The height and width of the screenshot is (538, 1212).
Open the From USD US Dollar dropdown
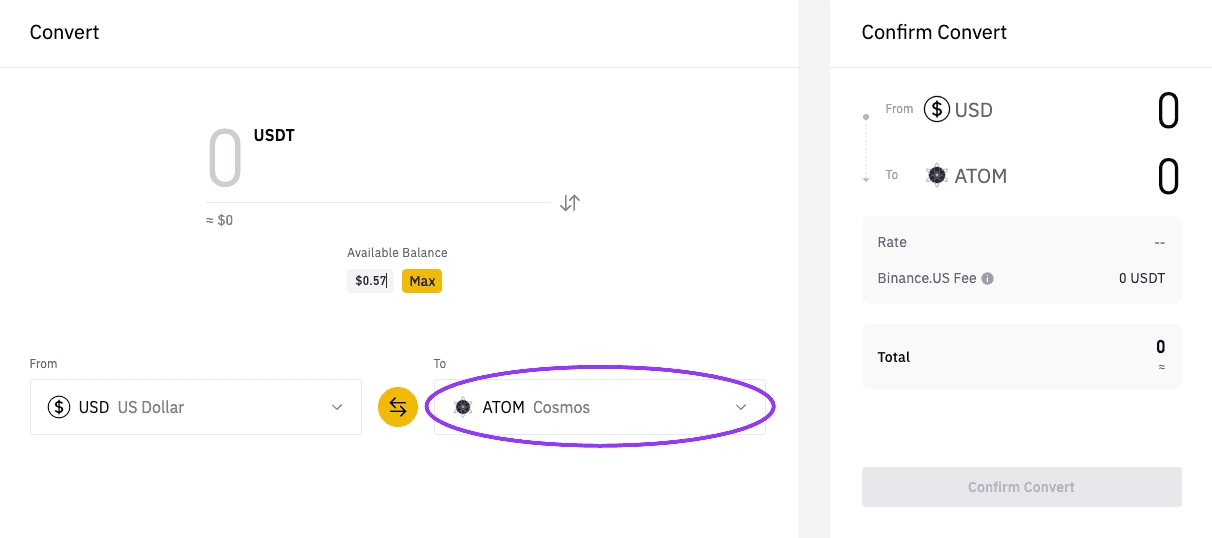coord(195,407)
